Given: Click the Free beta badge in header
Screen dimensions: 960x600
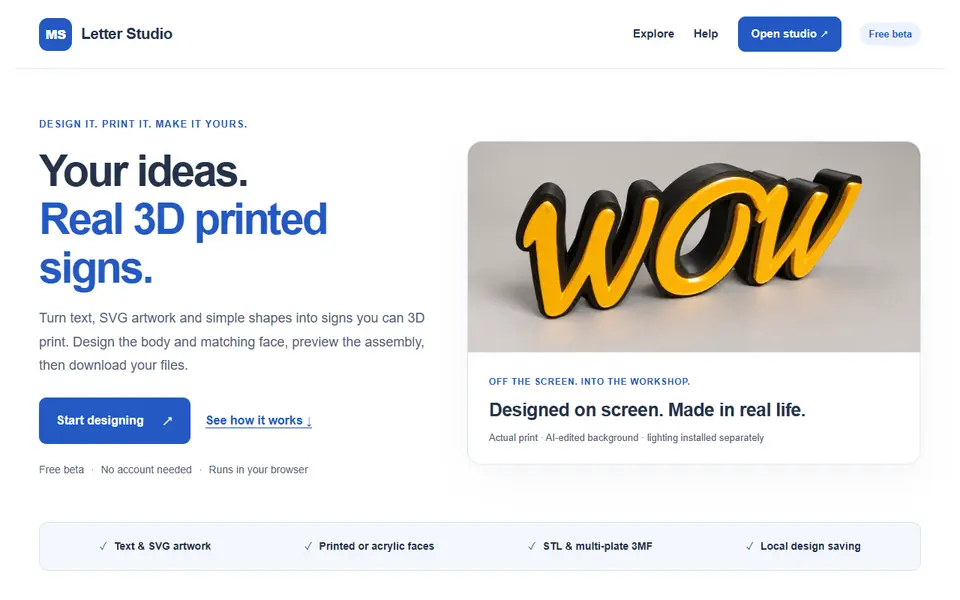Looking at the screenshot, I should pyautogui.click(x=890, y=34).
